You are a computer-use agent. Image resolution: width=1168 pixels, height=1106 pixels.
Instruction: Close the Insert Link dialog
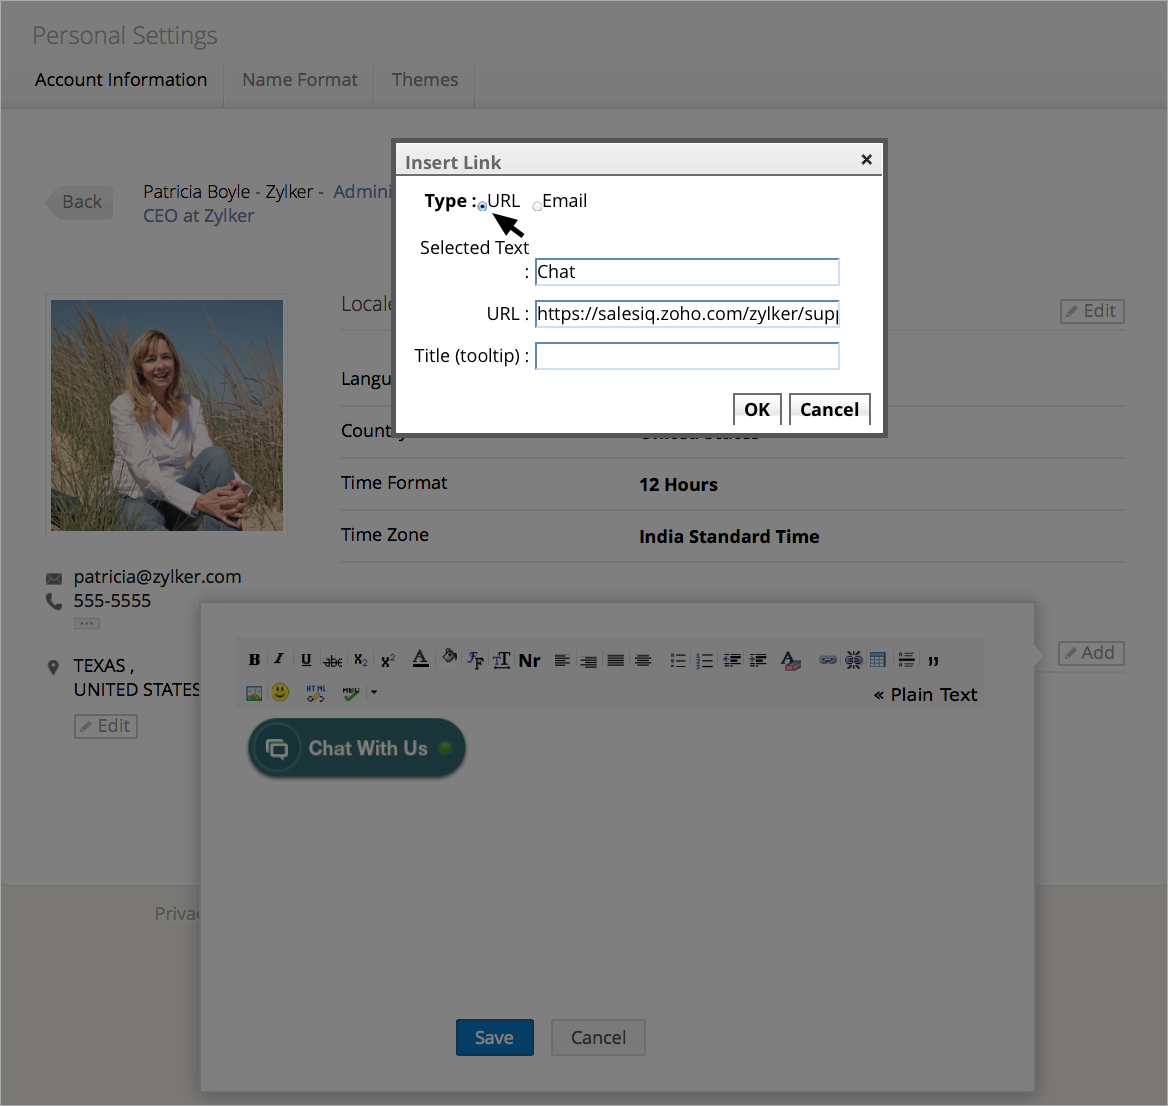[x=866, y=160]
